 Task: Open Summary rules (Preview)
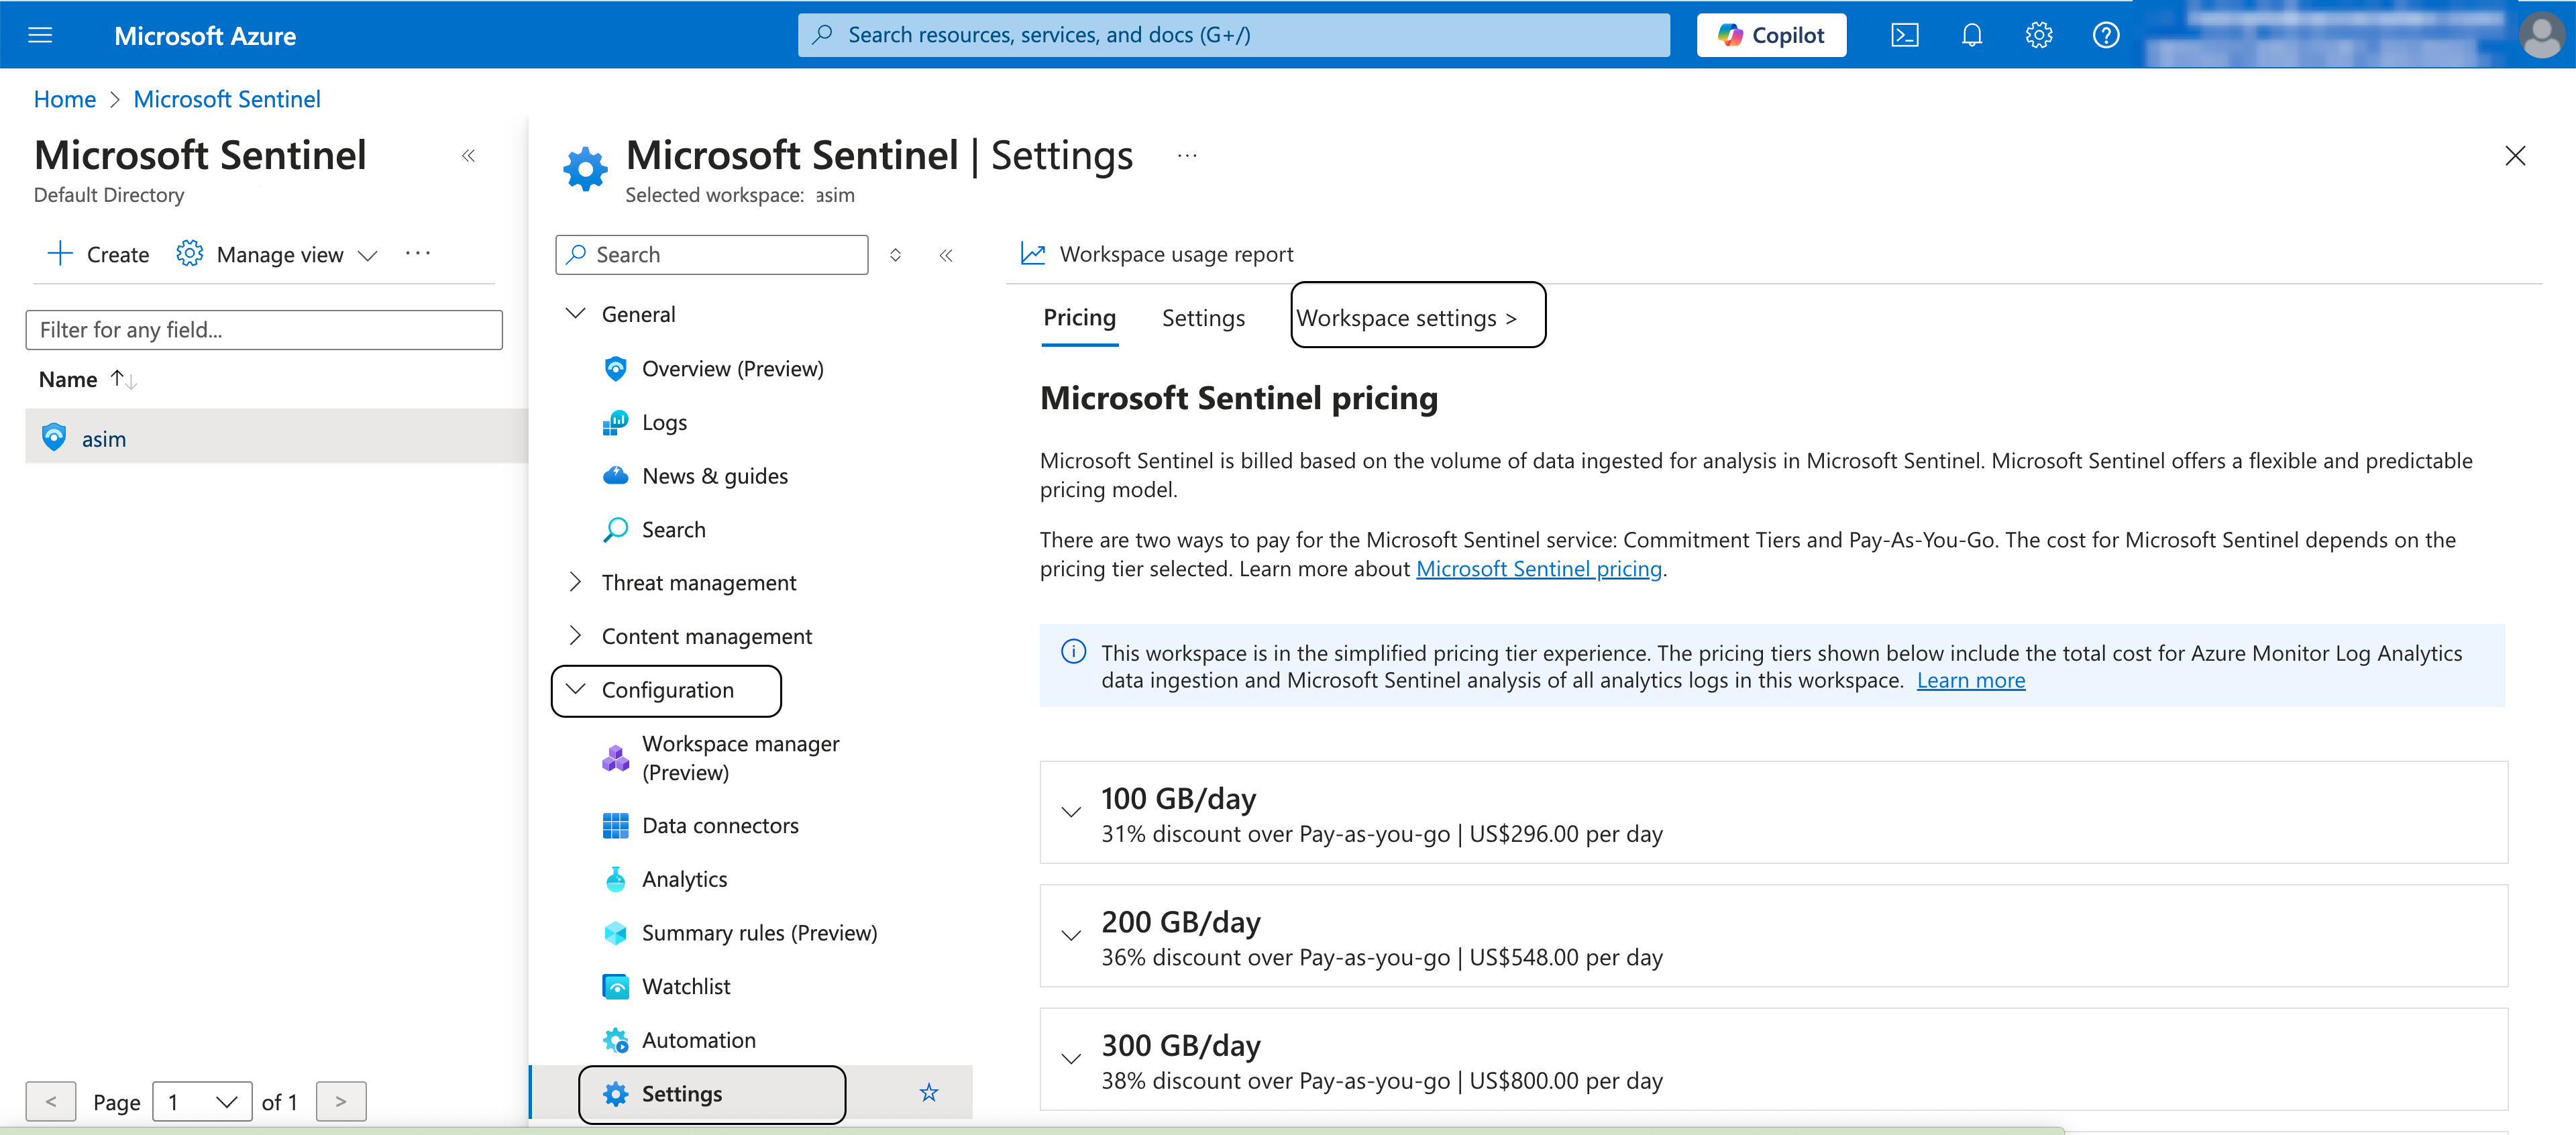759,932
